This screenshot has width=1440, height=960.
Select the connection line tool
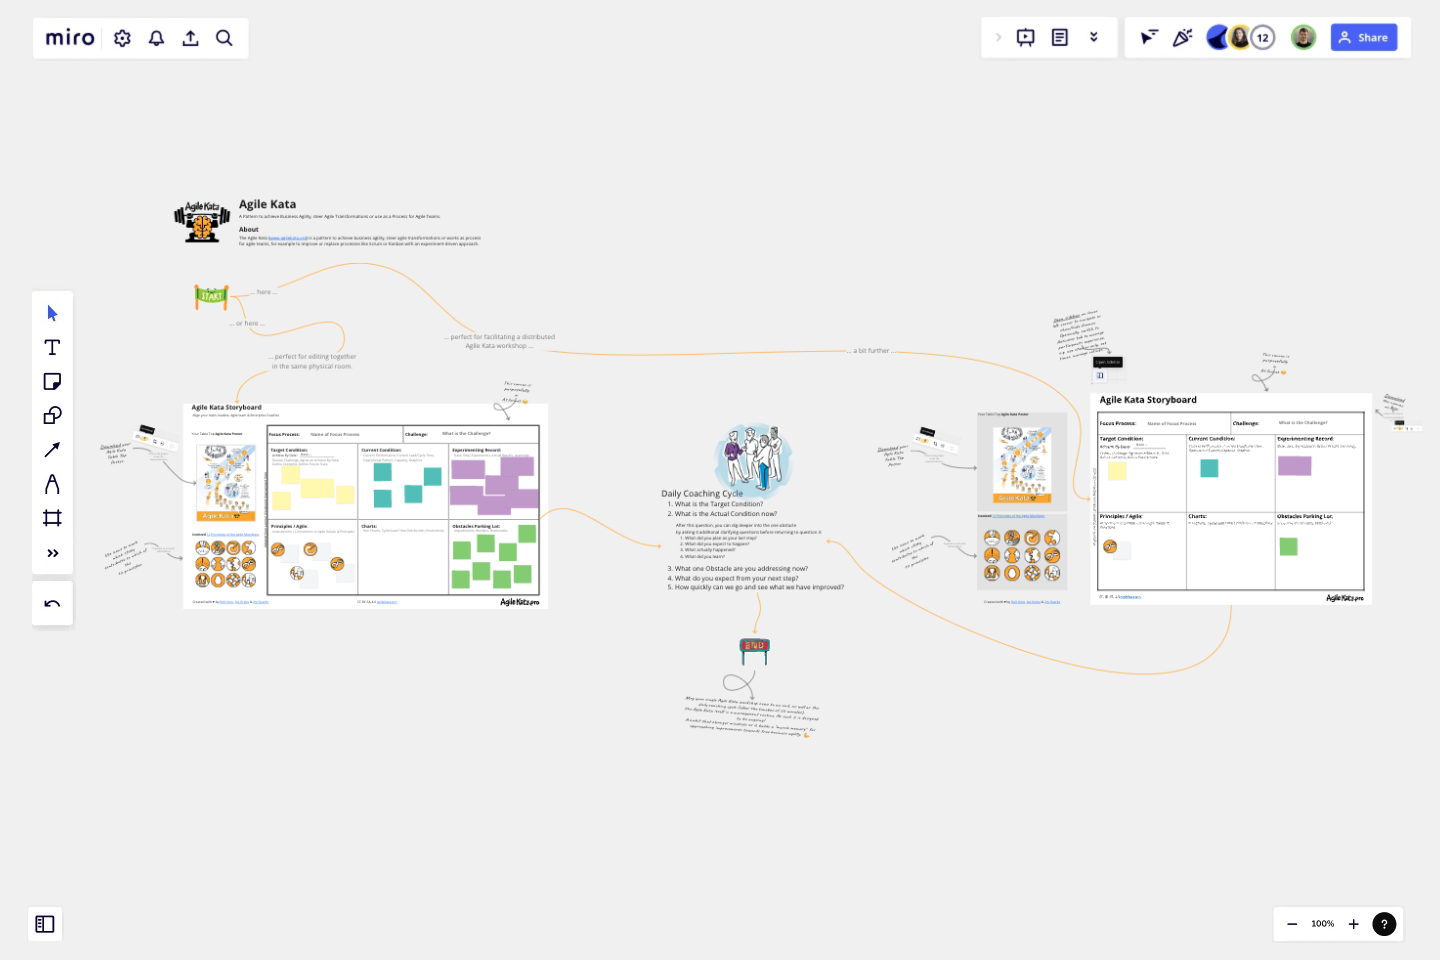(x=52, y=449)
